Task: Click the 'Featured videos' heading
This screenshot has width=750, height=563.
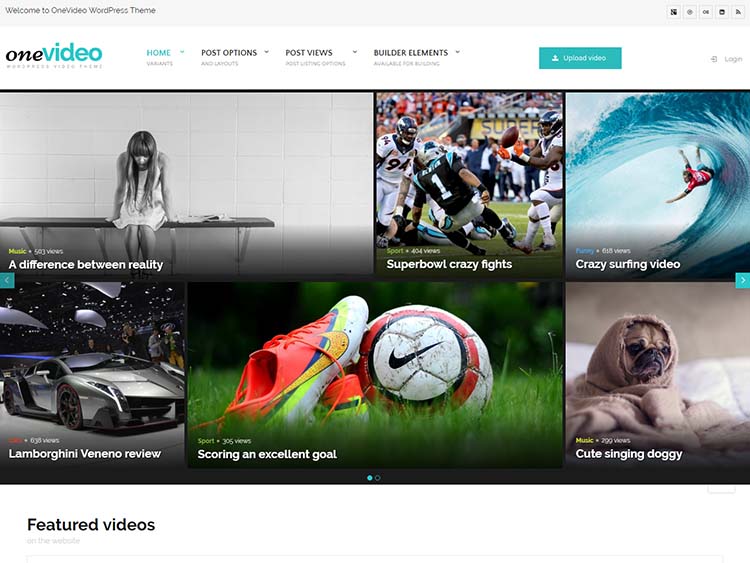Action: pyautogui.click(x=91, y=525)
